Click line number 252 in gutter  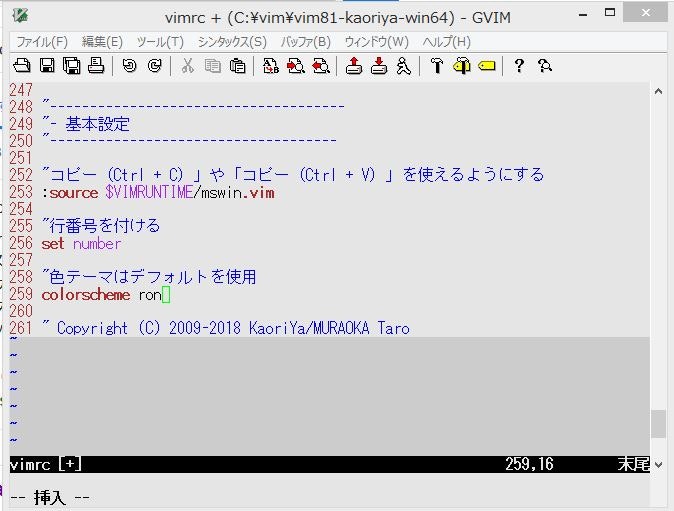pos(21,175)
